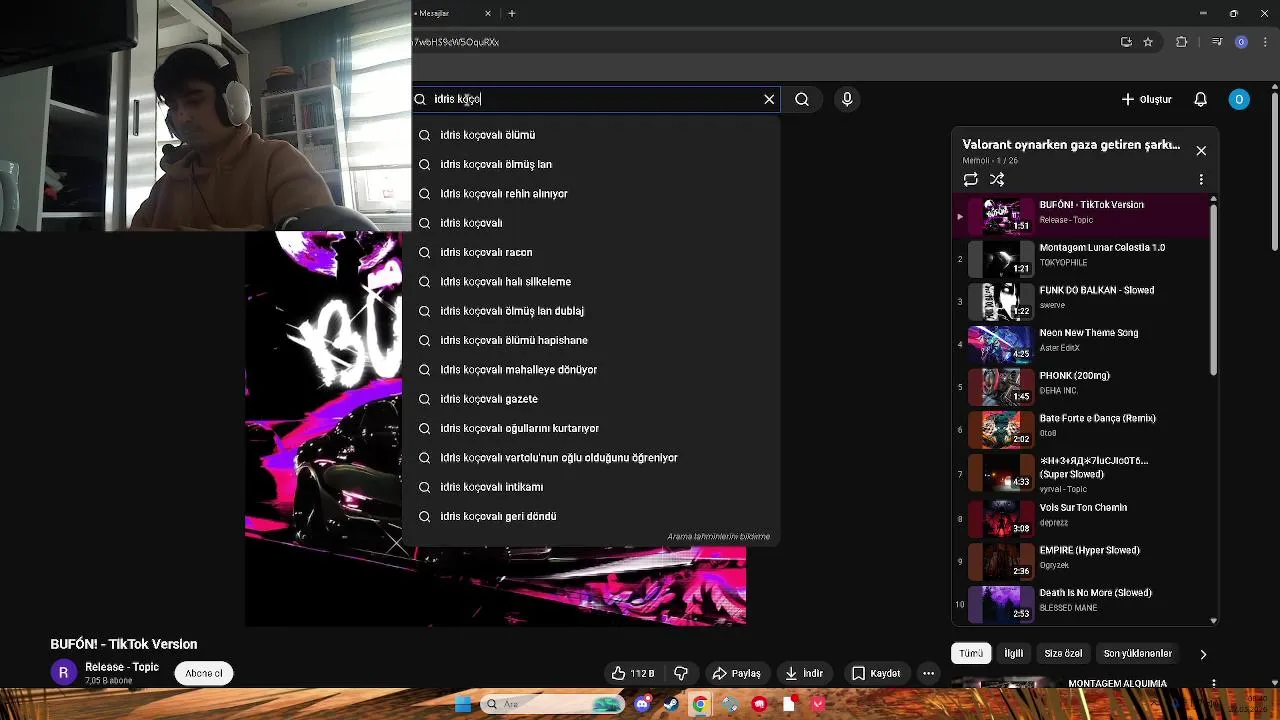
Task: Toggle playlist loop
Action: pos(971,180)
